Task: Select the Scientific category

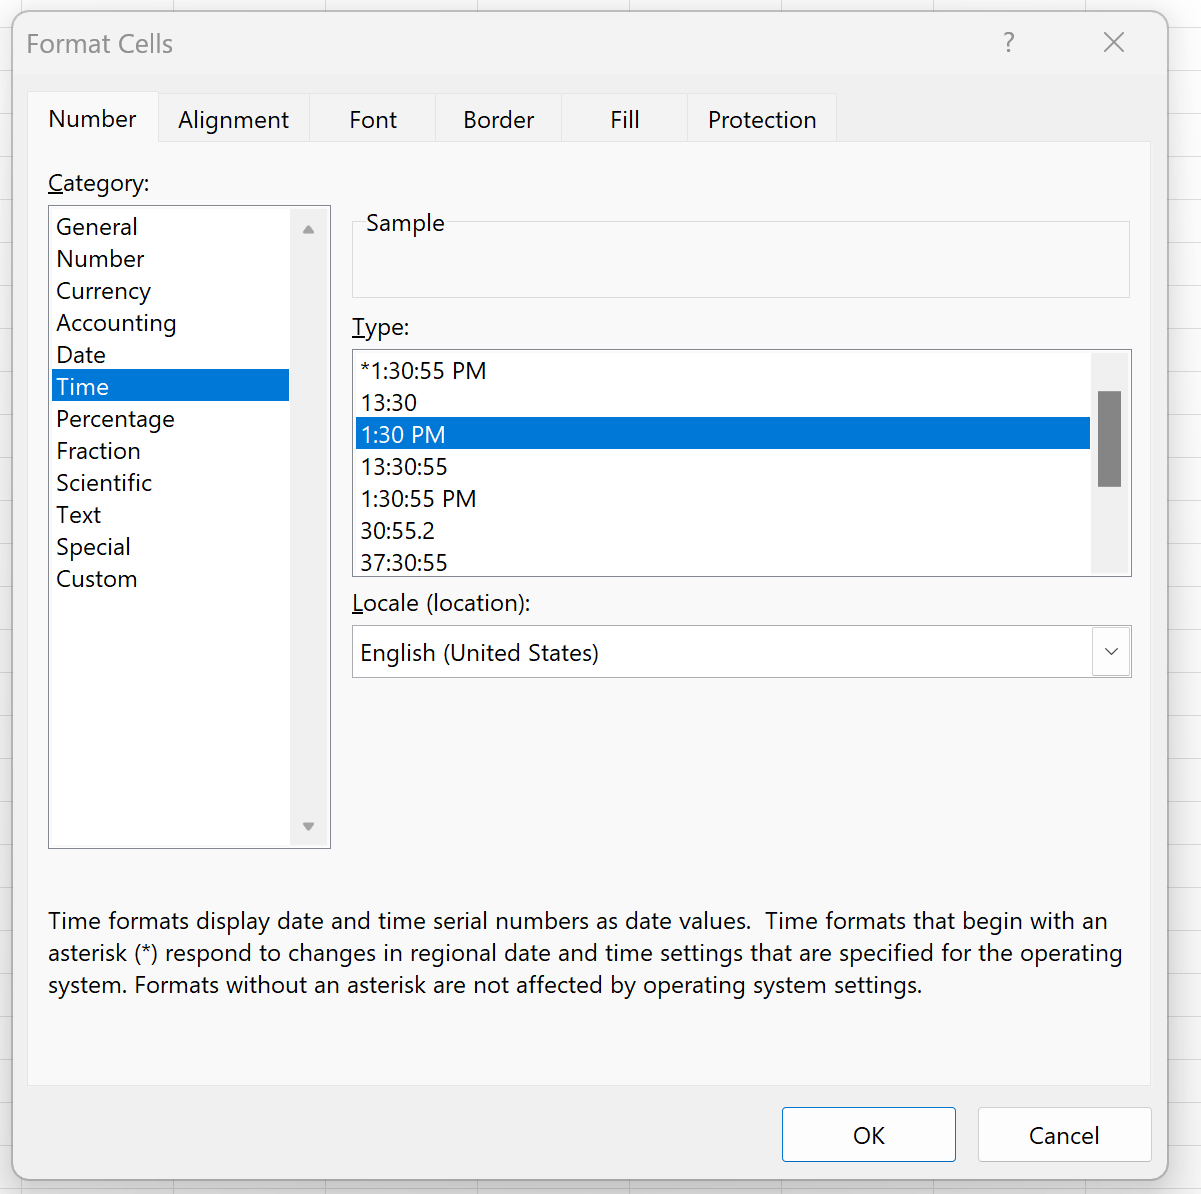Action: pos(104,482)
